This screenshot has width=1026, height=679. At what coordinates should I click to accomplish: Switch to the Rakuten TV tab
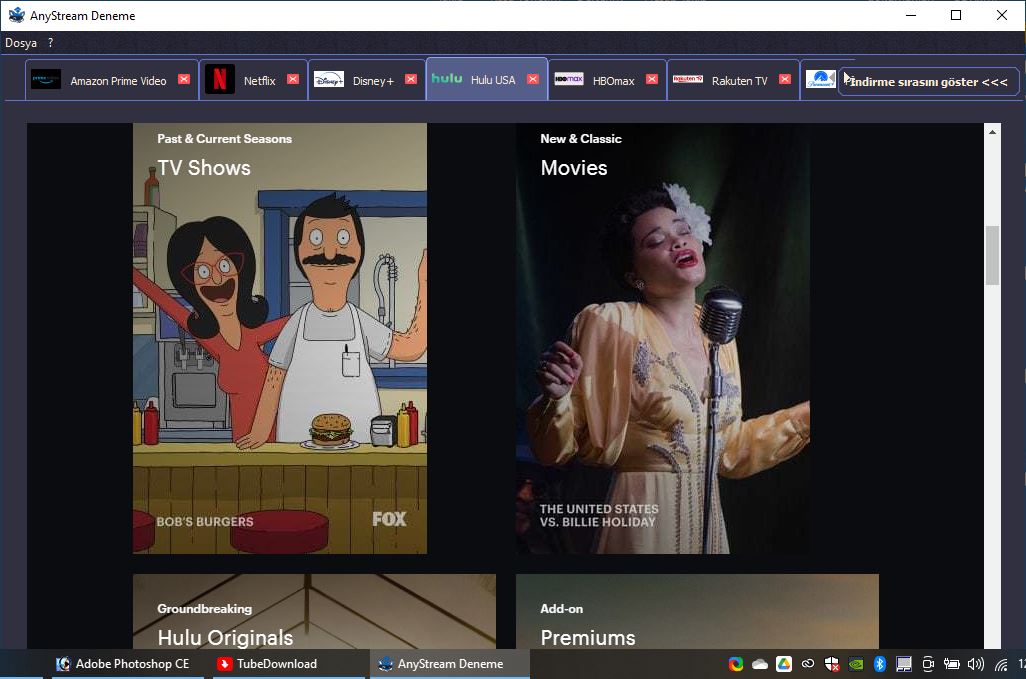coord(733,80)
